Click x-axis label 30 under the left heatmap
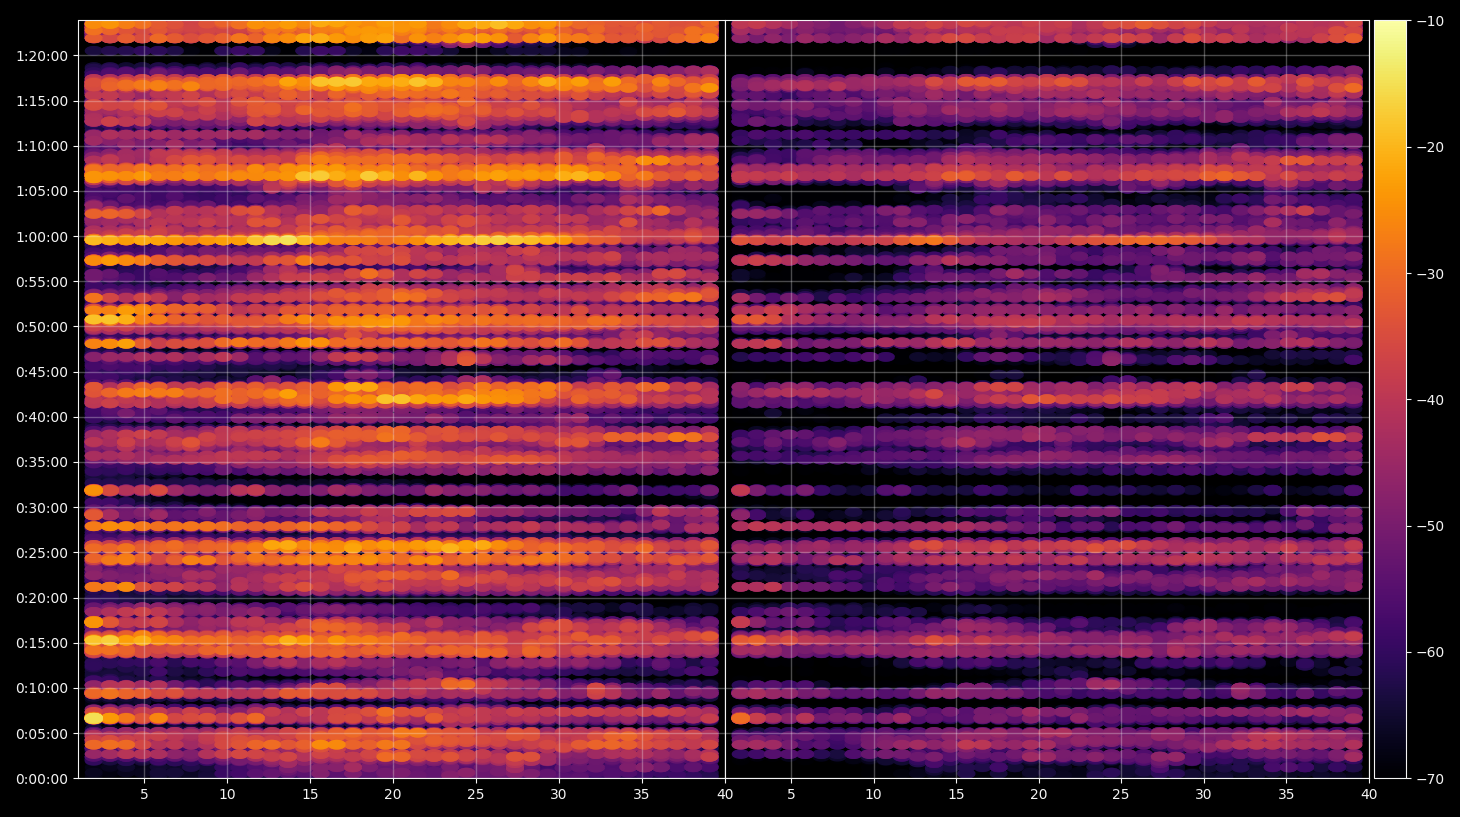 click(558, 795)
